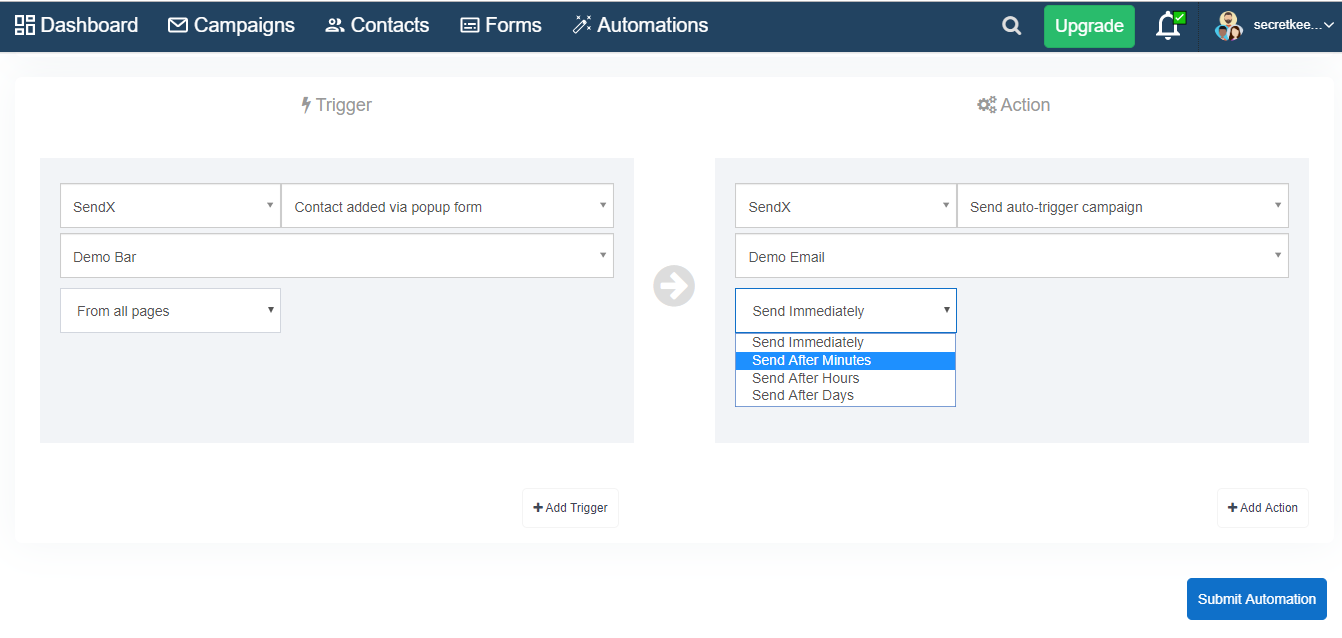The image size is (1342, 638).
Task: Open the action SendX app dropdown
Action: pos(846,206)
